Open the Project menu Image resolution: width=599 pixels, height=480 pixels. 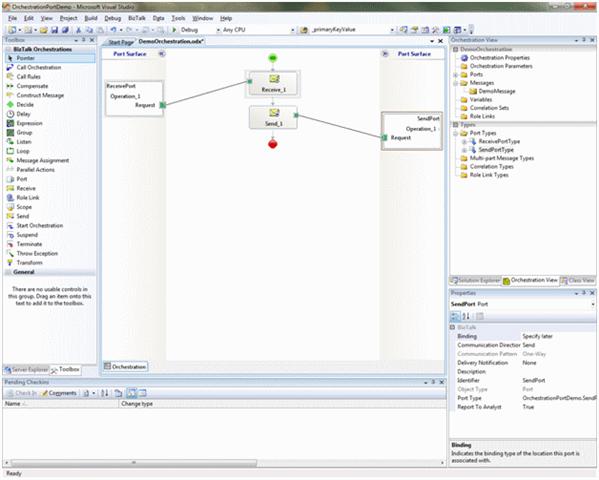click(x=69, y=18)
